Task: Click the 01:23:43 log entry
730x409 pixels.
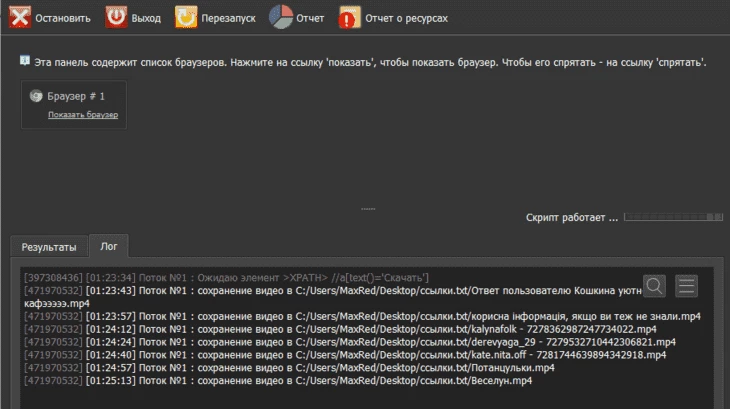Action: point(333,297)
